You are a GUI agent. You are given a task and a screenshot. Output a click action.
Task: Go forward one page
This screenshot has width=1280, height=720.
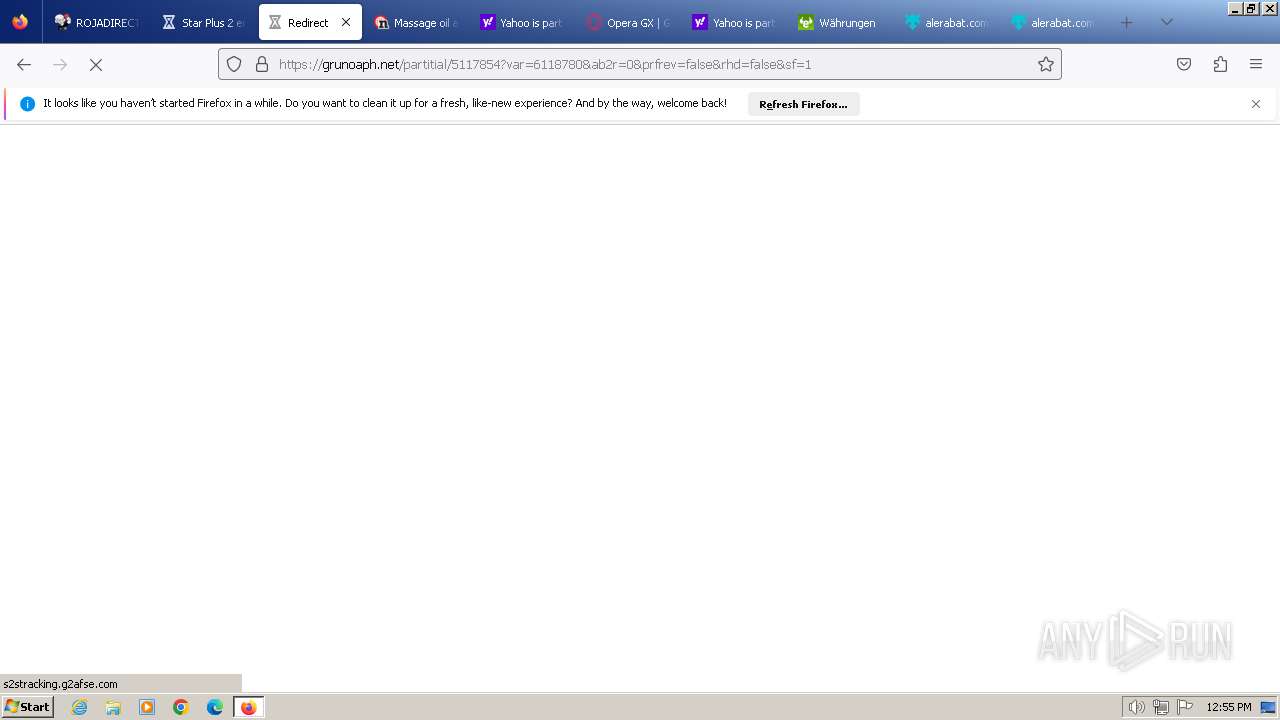coord(60,64)
